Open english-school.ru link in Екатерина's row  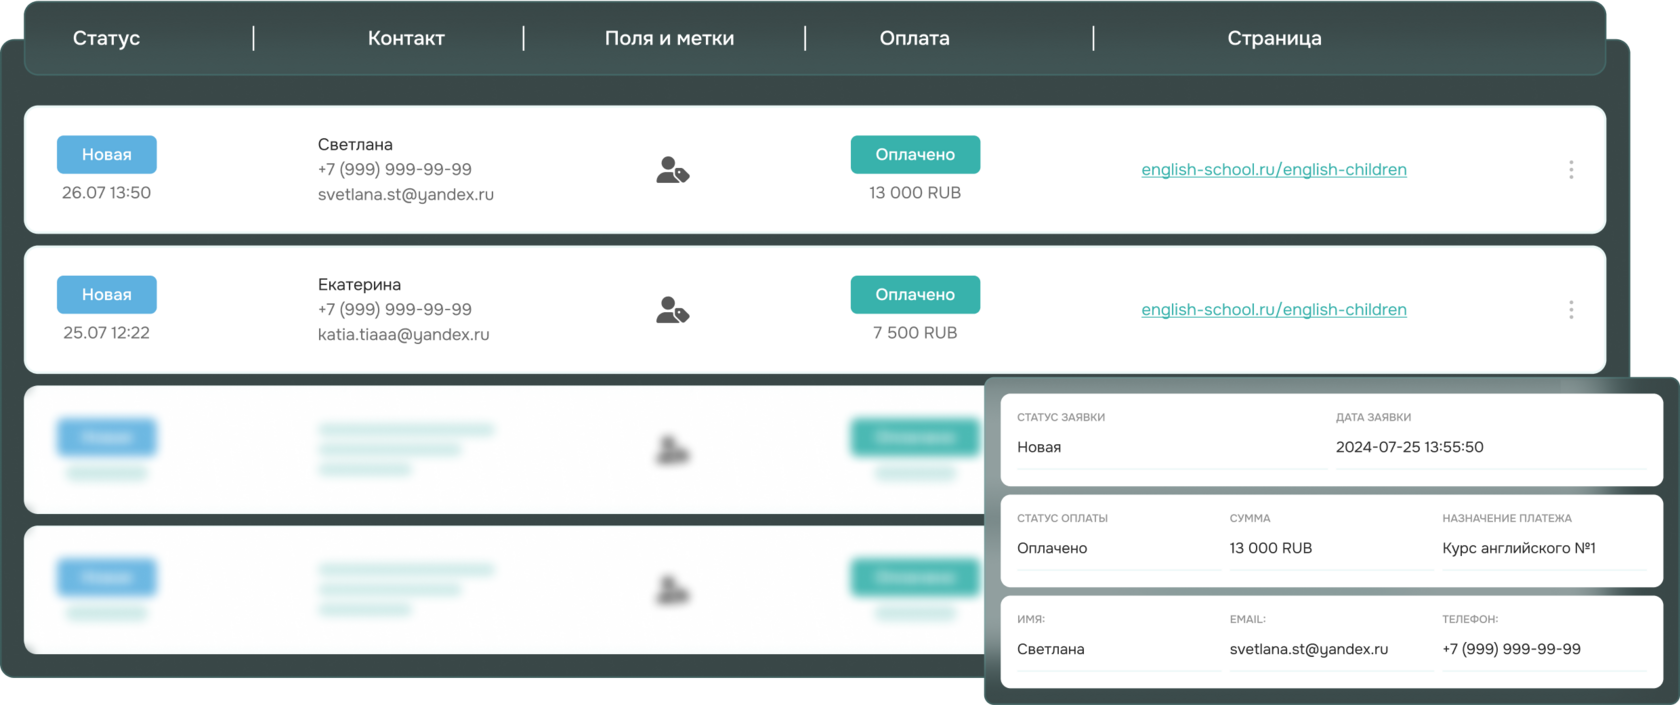(x=1274, y=310)
